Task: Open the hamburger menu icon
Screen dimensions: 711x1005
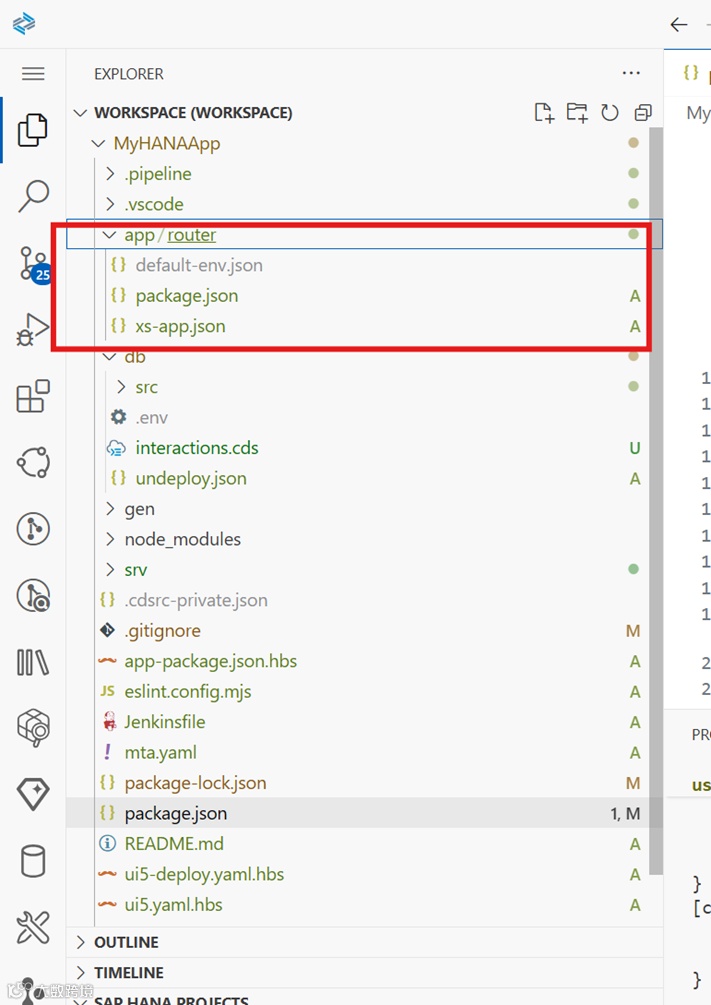Action: pyautogui.click(x=33, y=74)
